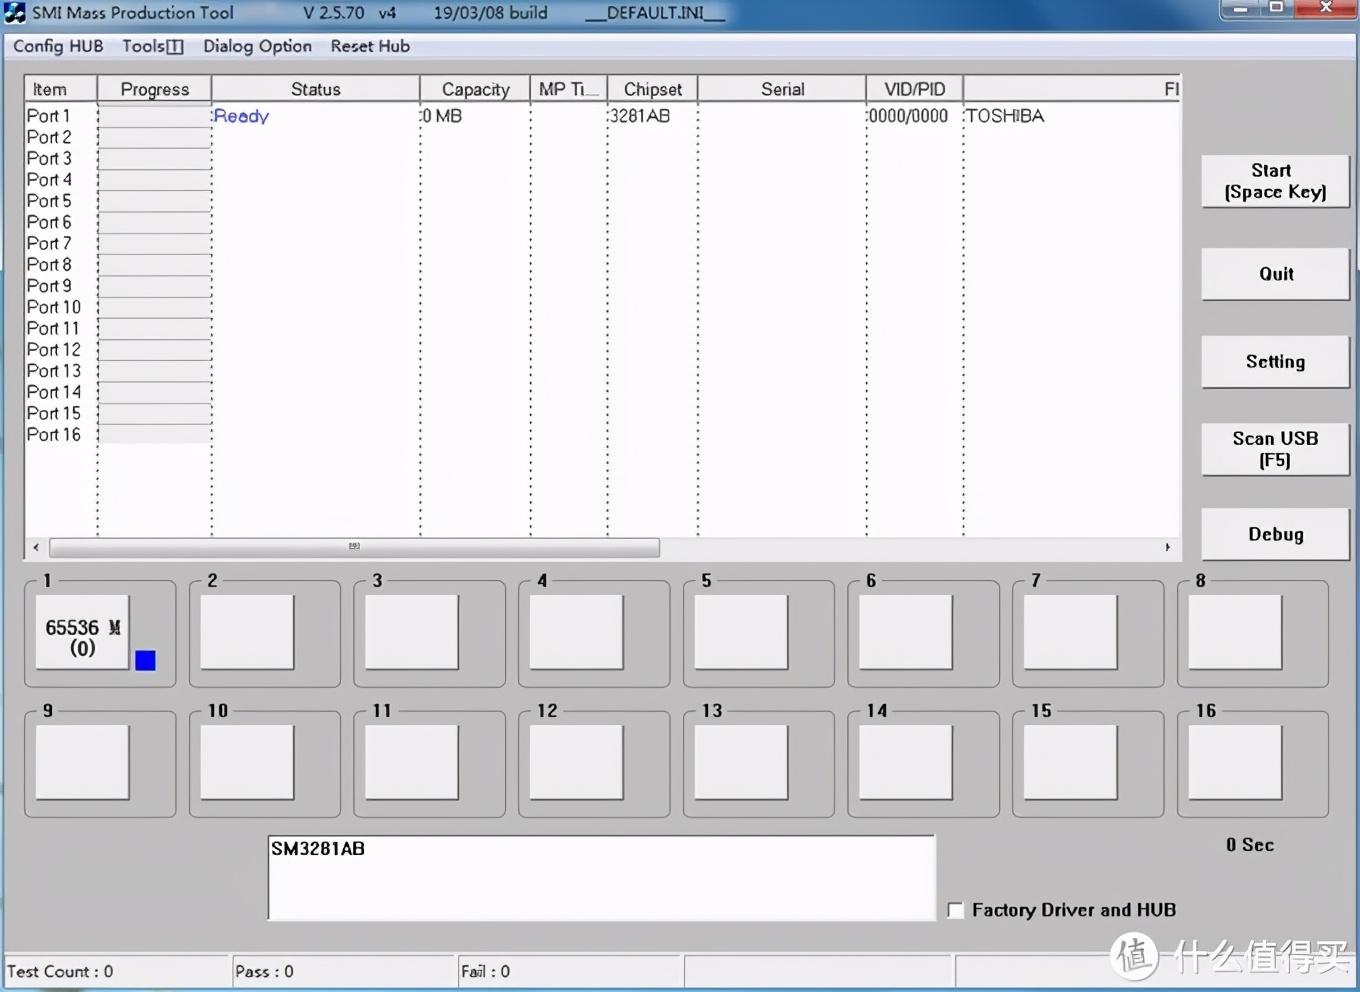Select the Port 6 row
The width and height of the screenshot is (1360, 992).
point(49,222)
